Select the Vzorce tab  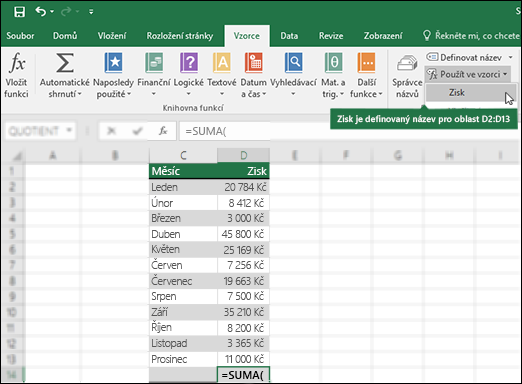pyautogui.click(x=247, y=36)
